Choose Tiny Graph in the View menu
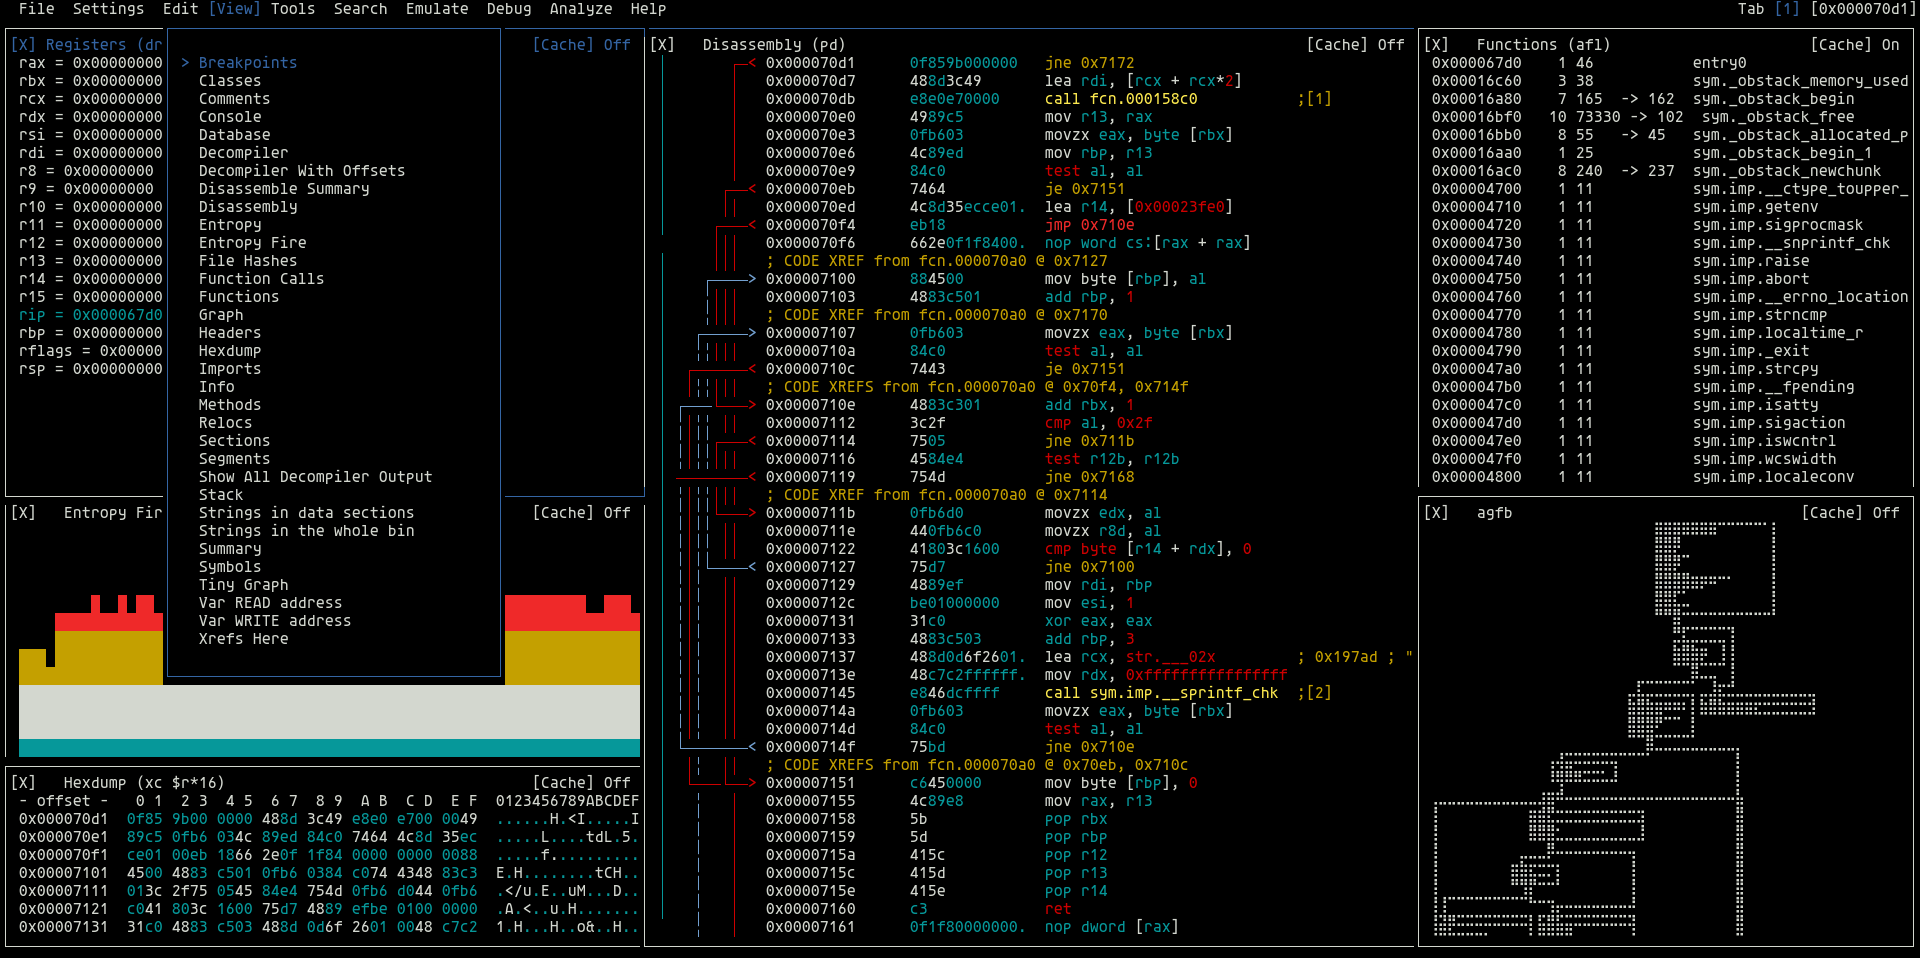 tap(243, 584)
